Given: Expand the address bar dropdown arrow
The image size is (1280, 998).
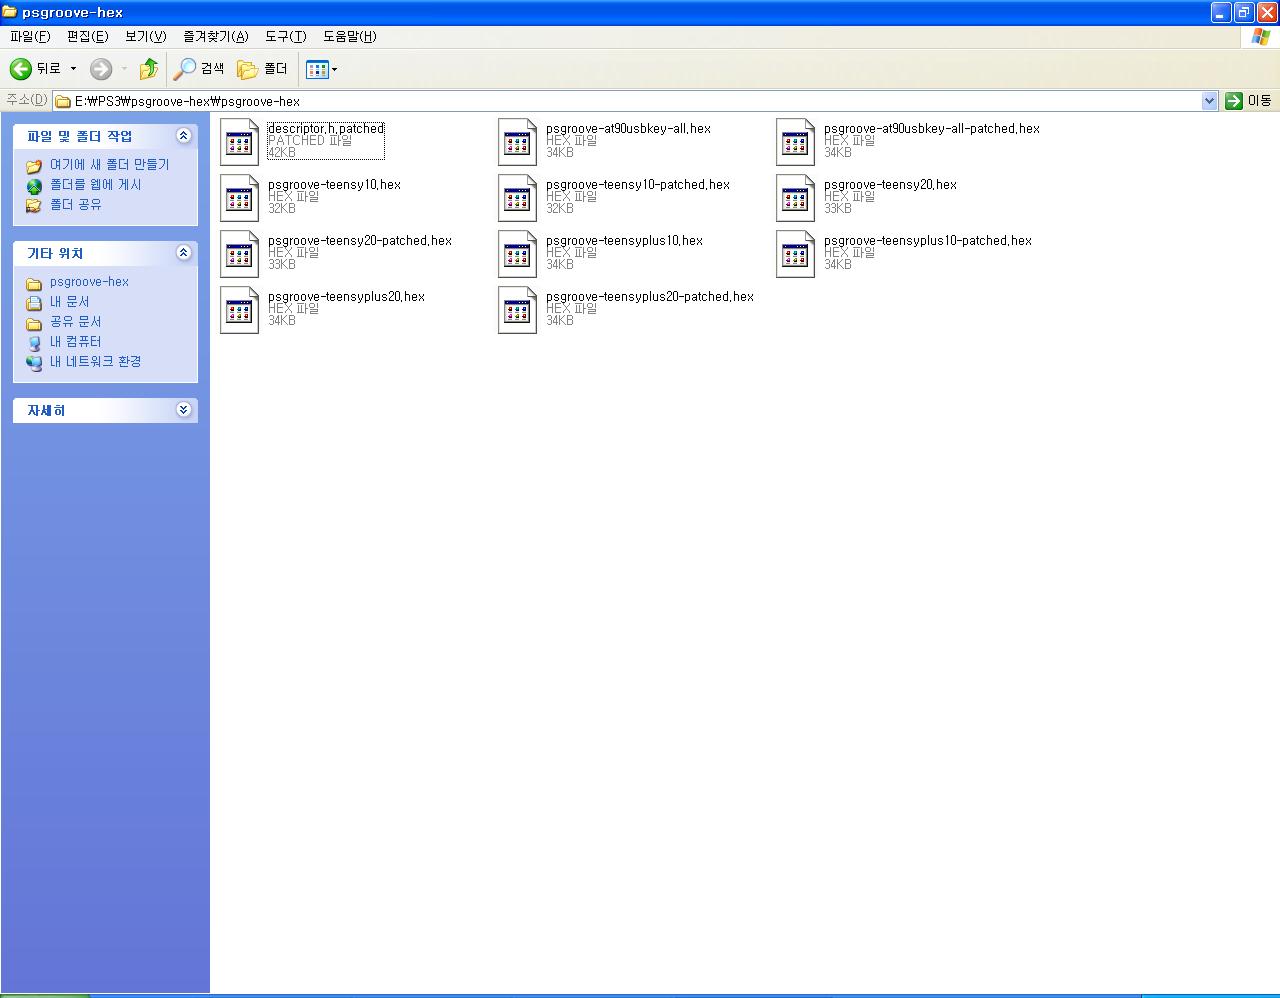Looking at the screenshot, I should [x=1209, y=101].
